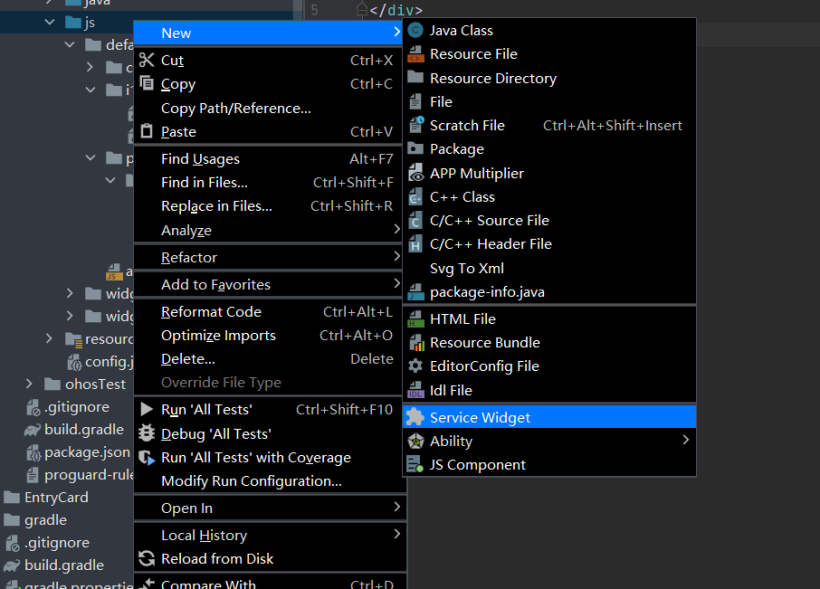Click the Debug 'All Tests' bug icon
Screen dimensions: 820x589
click(x=147, y=434)
